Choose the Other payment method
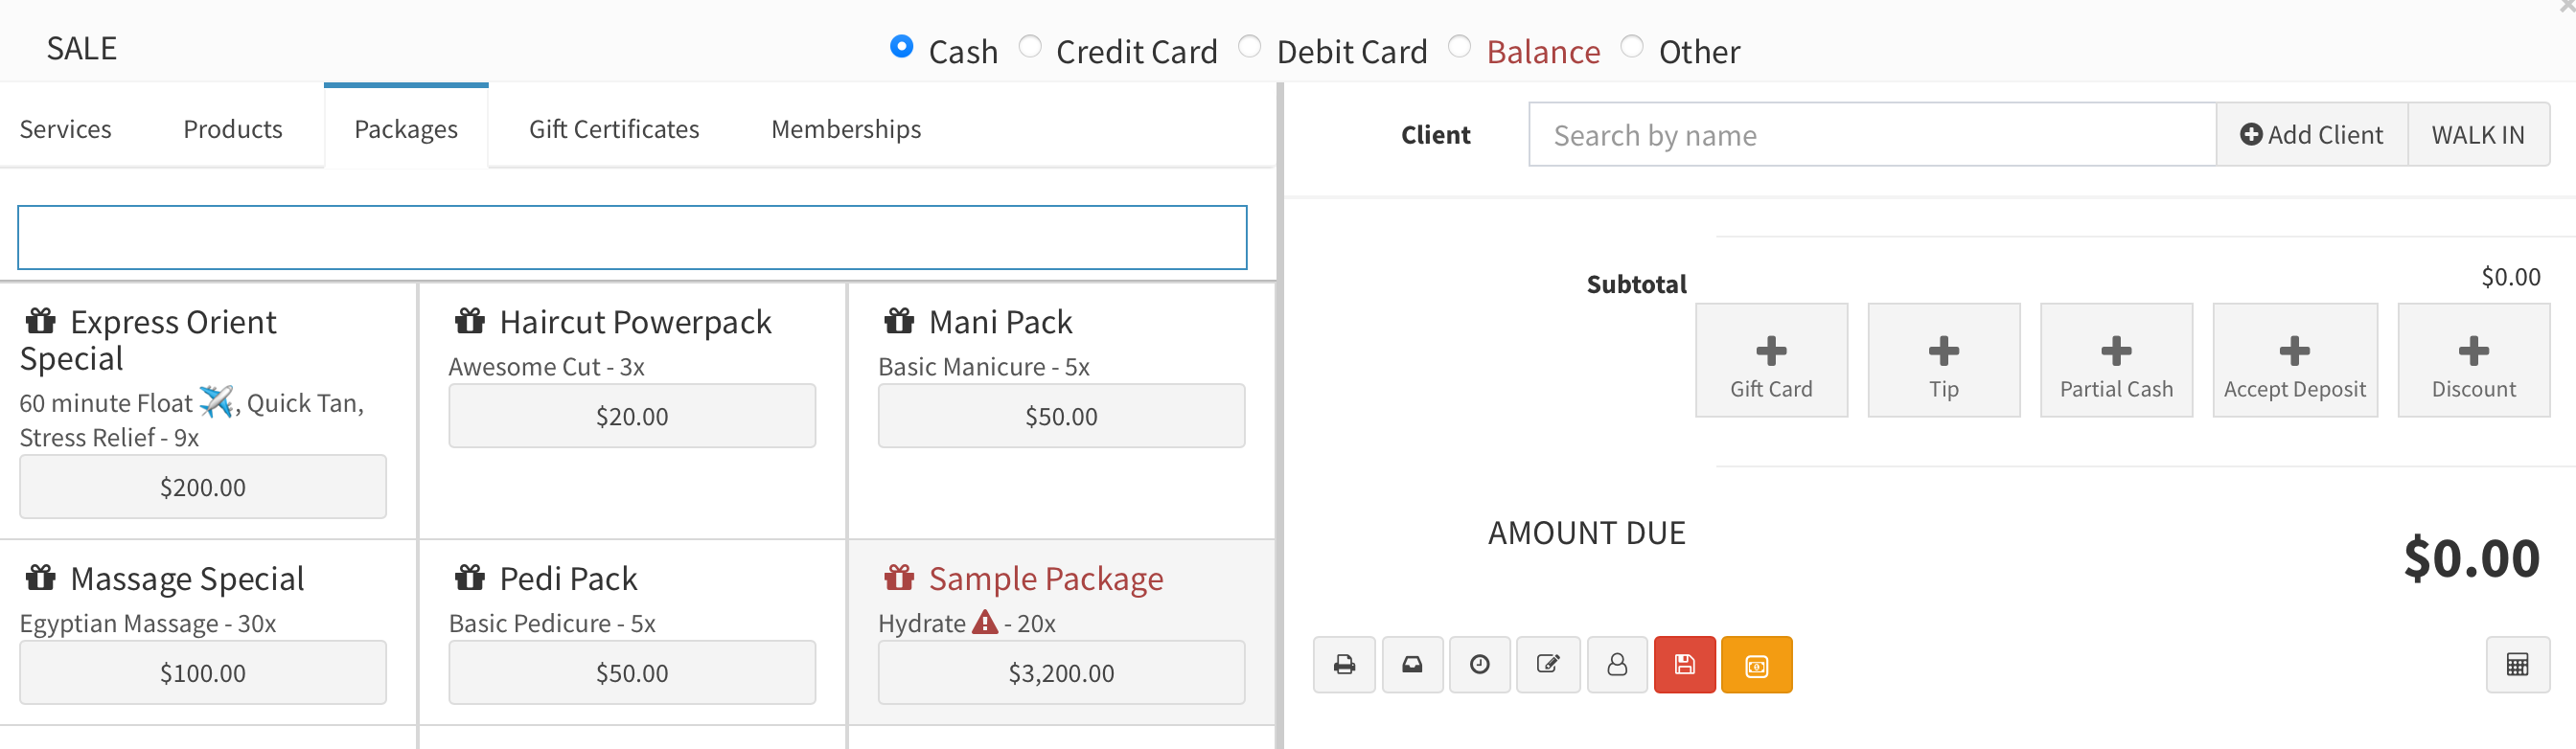Screen dimensions: 2576x749 point(1632,47)
